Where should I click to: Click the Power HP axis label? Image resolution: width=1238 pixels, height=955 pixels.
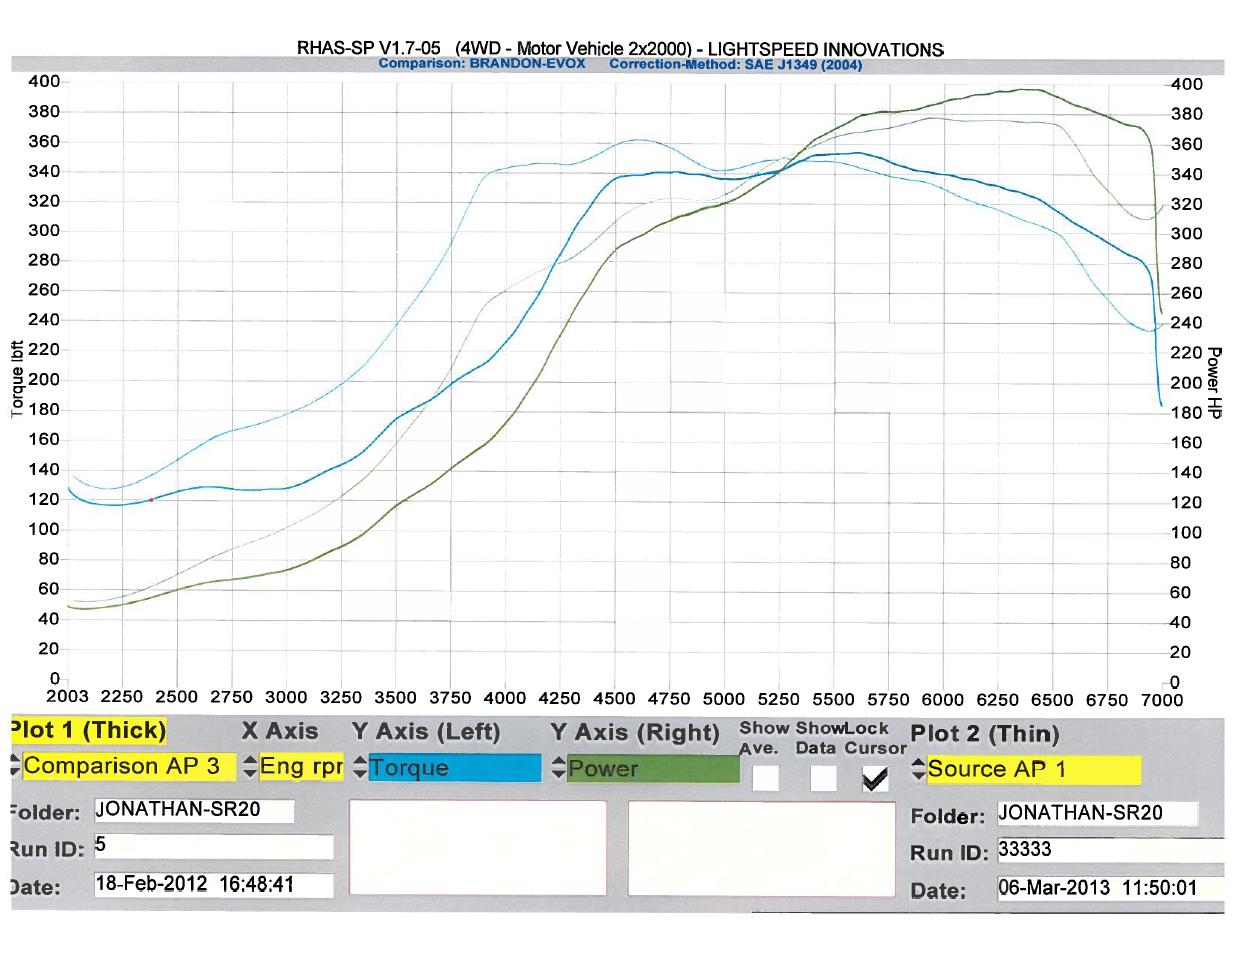pos(1213,383)
